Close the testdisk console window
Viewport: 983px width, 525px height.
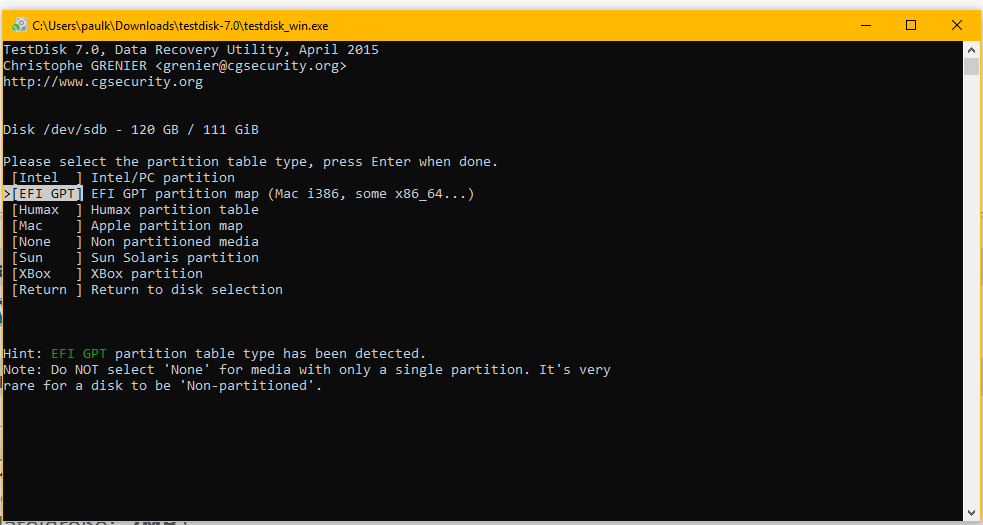pos(957,25)
